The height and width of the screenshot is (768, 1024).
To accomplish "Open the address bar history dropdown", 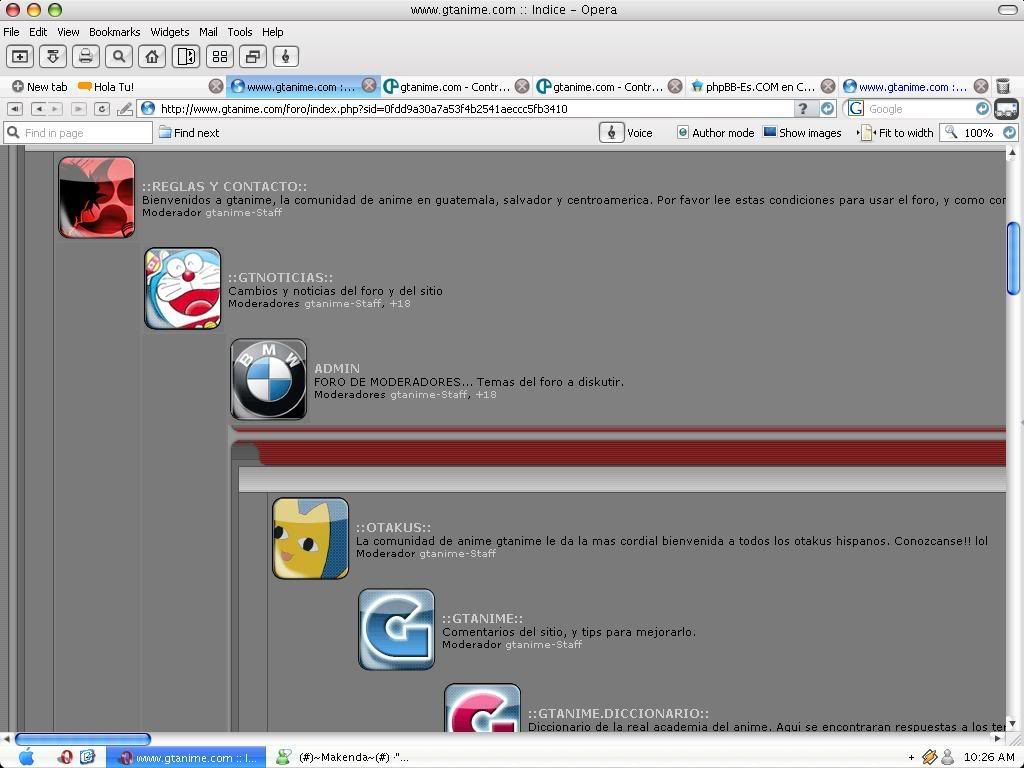I will point(827,109).
